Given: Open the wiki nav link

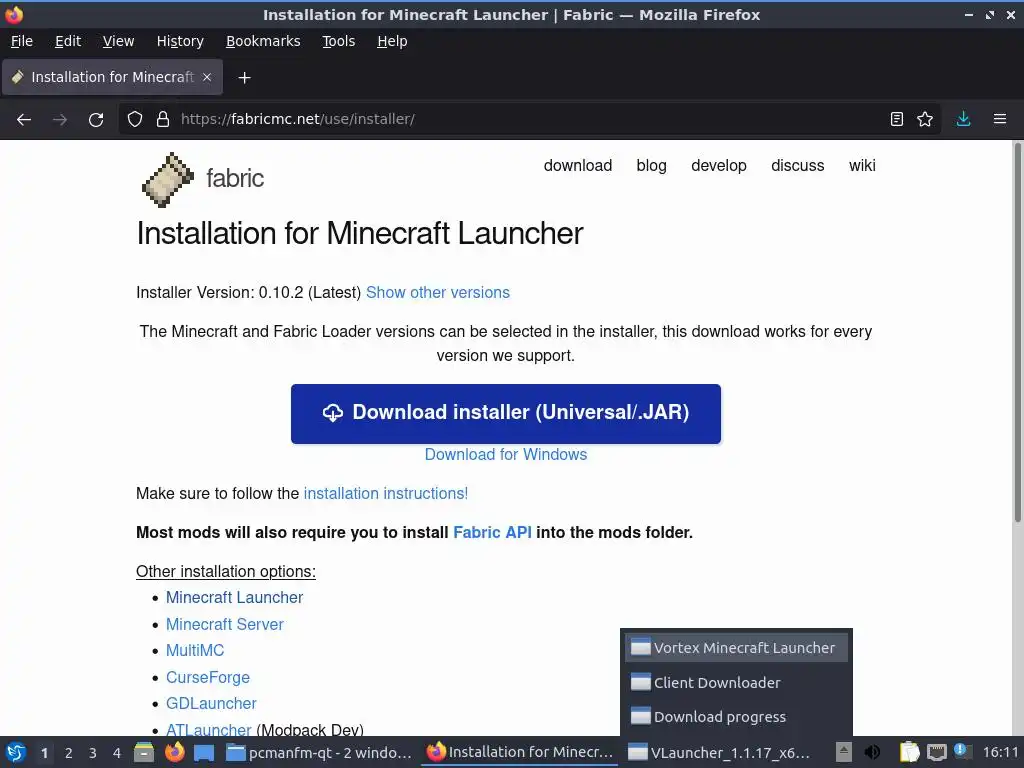Looking at the screenshot, I should [862, 166].
